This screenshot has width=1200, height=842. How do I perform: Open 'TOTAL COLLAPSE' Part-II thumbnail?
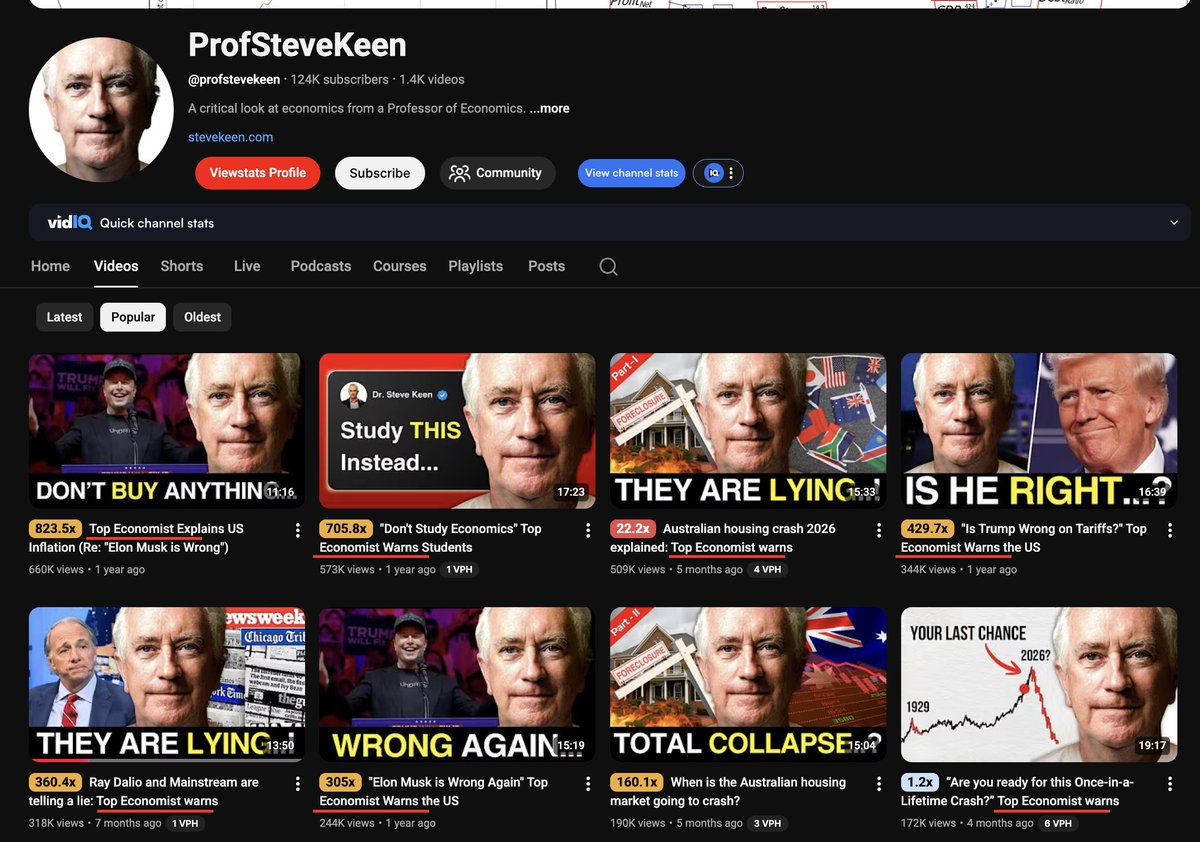[748, 685]
